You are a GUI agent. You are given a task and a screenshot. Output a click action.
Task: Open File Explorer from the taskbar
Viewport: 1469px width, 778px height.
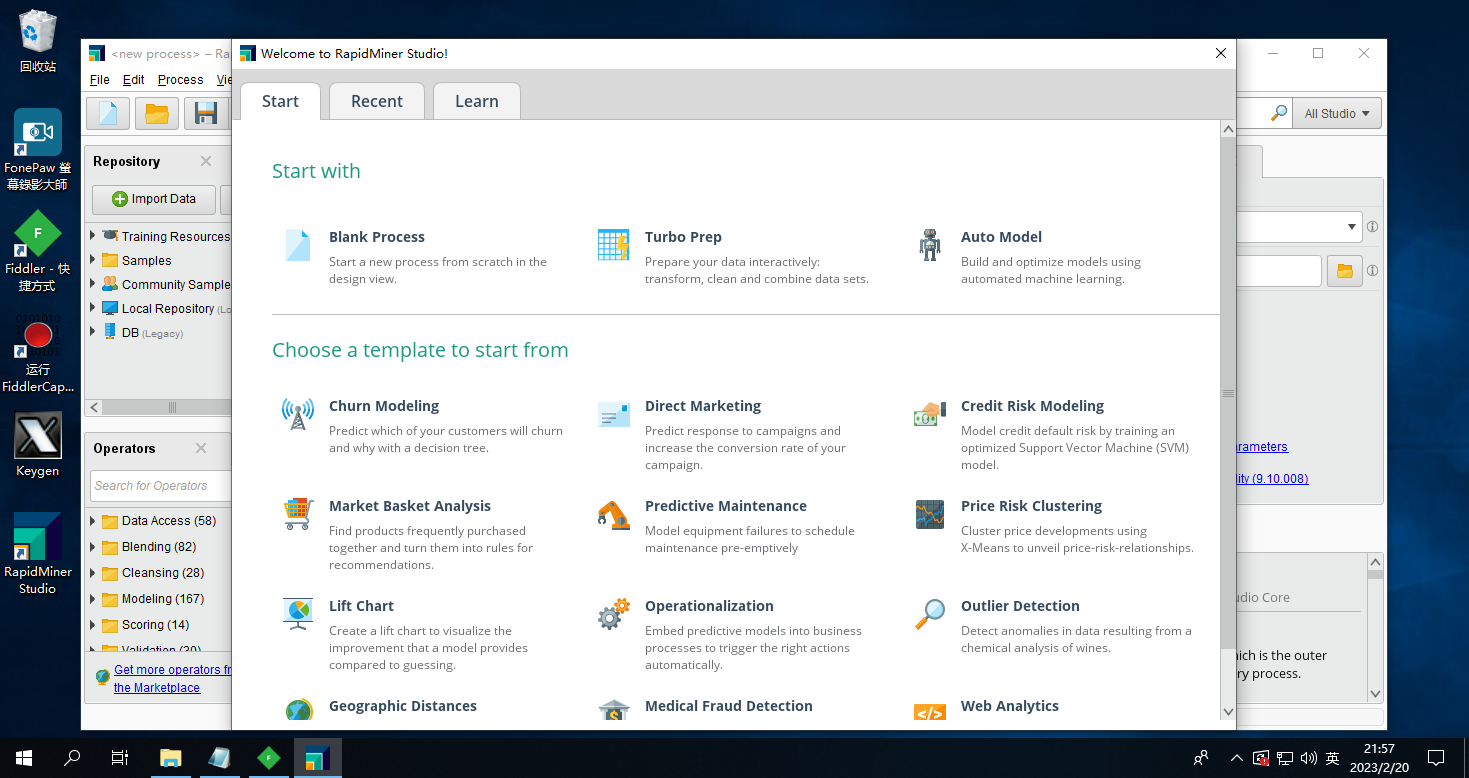pos(171,758)
